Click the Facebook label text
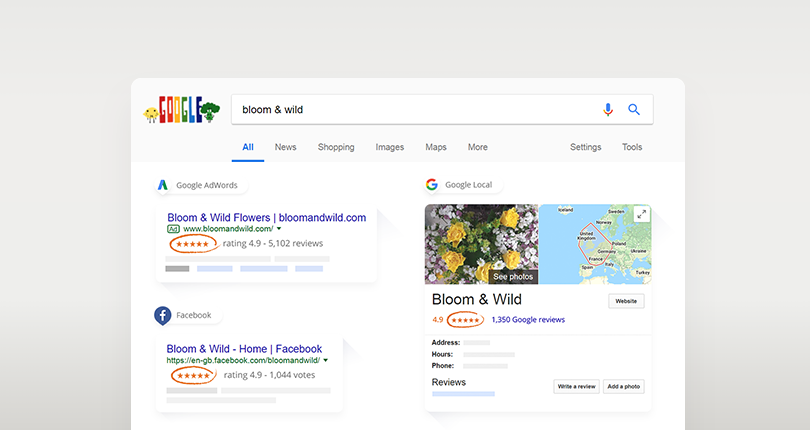The height and width of the screenshot is (430, 810). (194, 315)
